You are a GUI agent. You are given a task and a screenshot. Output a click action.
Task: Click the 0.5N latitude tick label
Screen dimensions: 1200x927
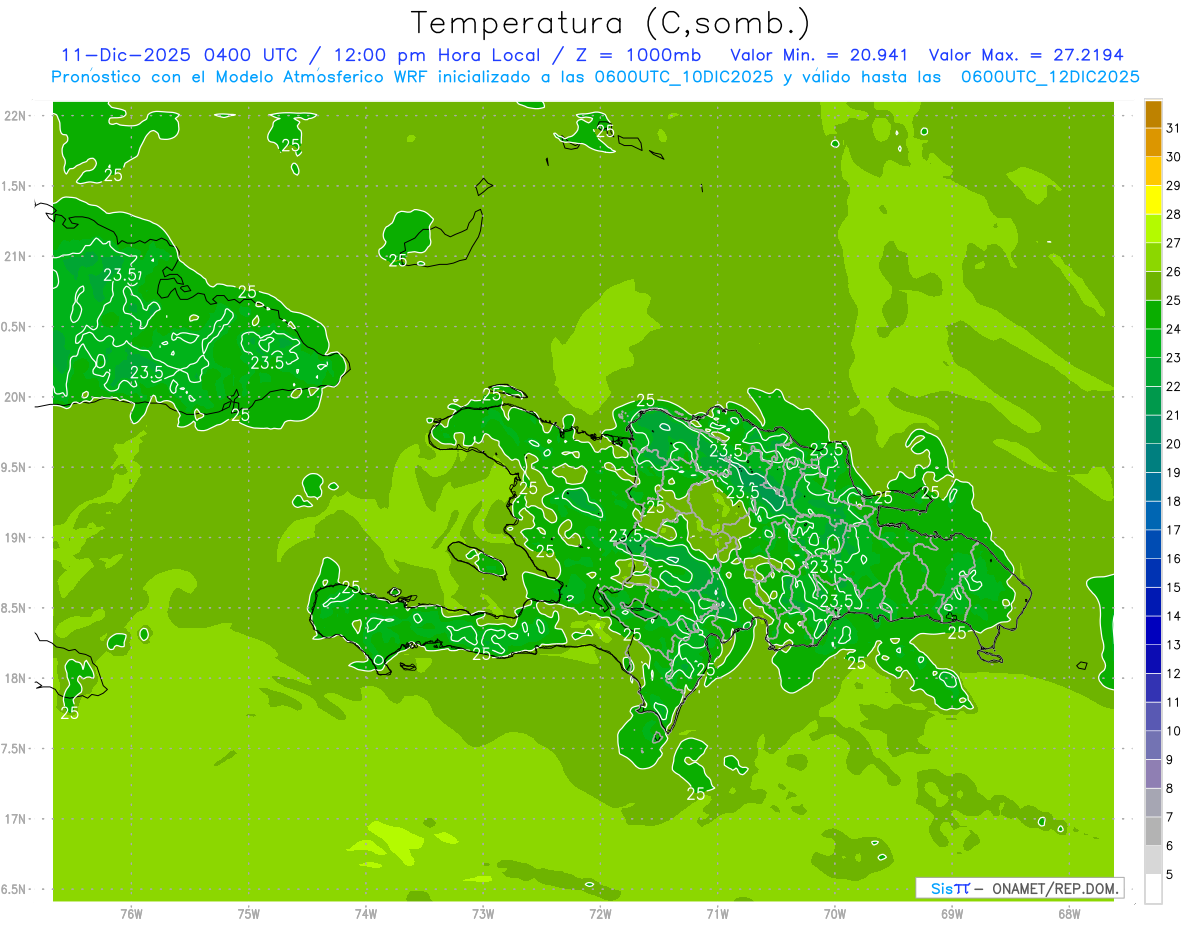[15, 327]
